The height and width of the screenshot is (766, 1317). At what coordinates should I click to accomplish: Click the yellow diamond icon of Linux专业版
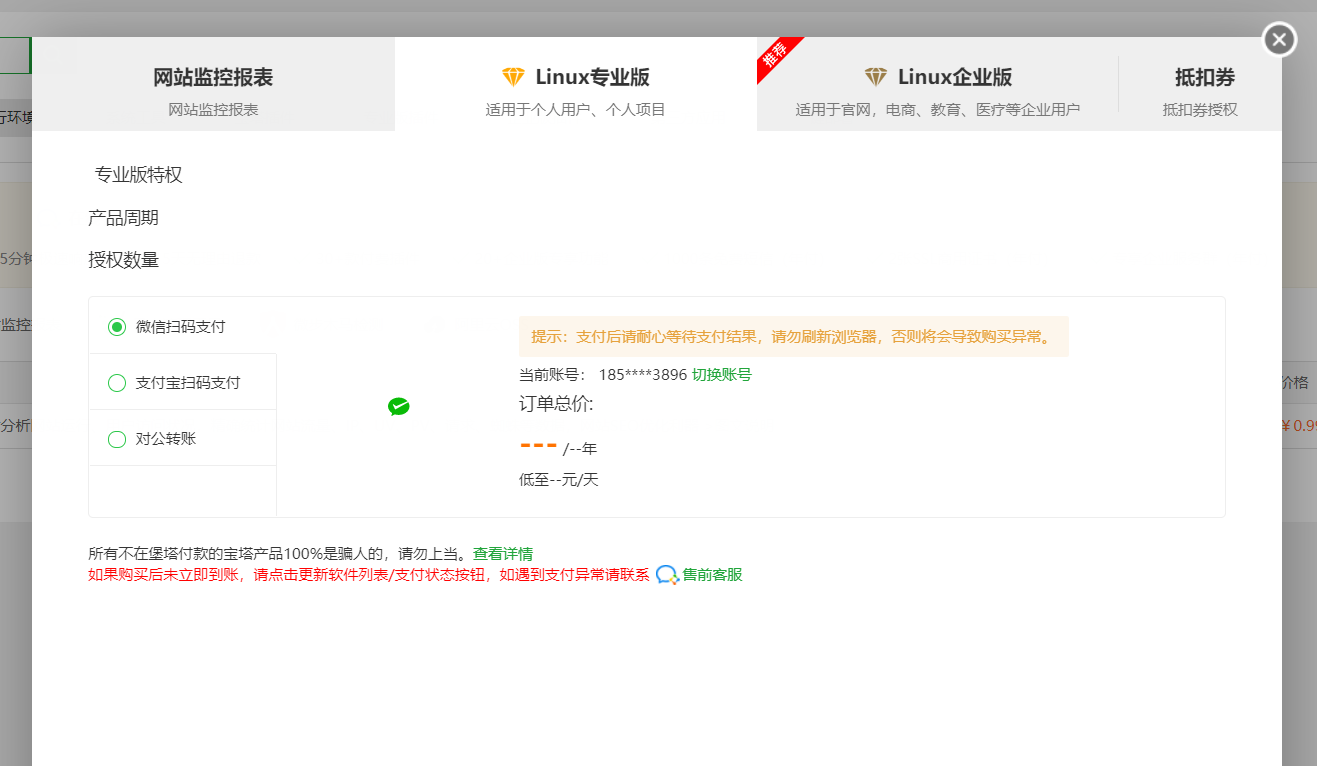point(513,77)
